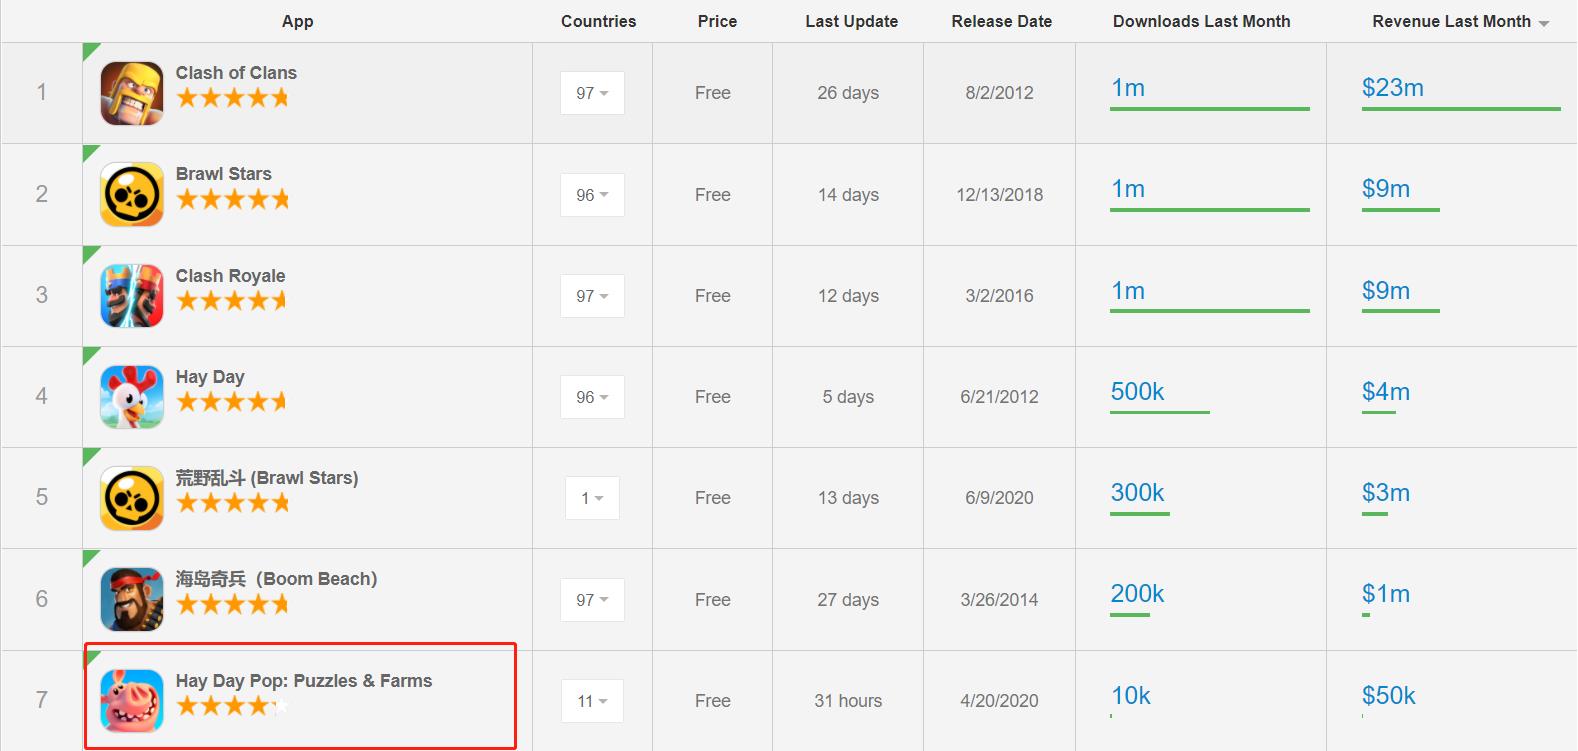Click the 26 days last update cell
Viewport: 1578px width, 751px height.
coord(848,93)
